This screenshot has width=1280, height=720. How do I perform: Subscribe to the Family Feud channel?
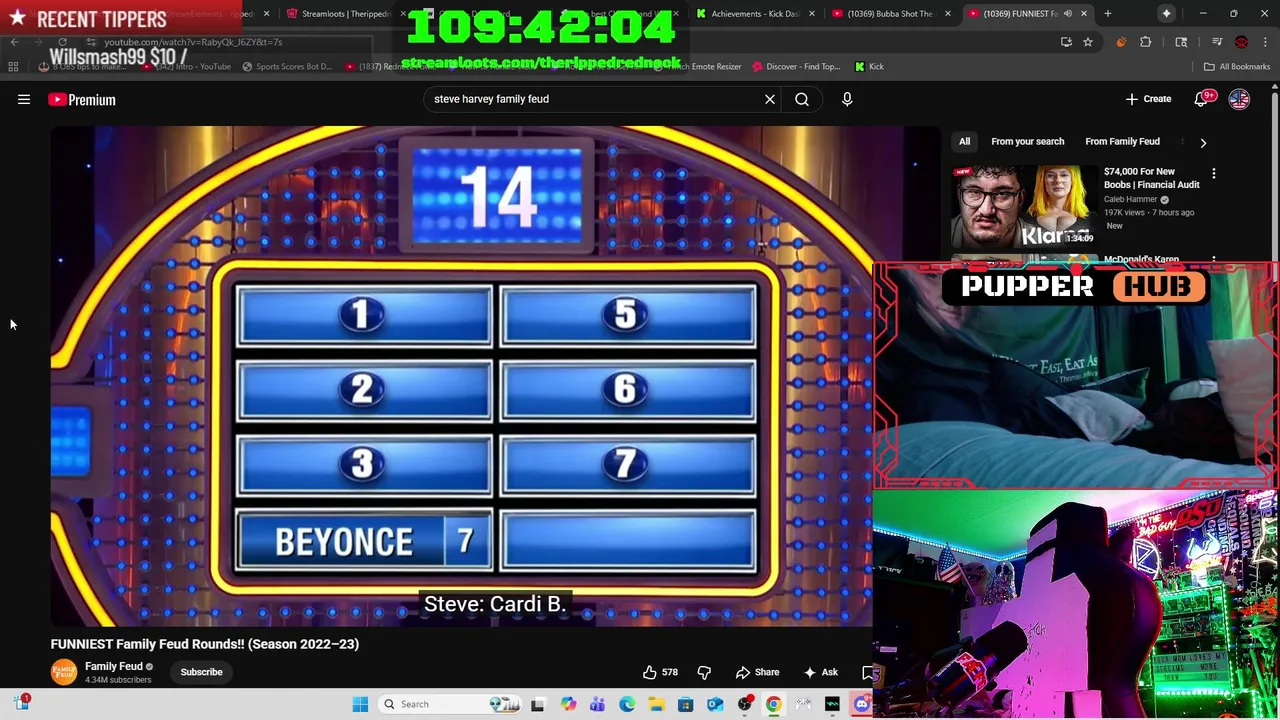click(x=201, y=672)
